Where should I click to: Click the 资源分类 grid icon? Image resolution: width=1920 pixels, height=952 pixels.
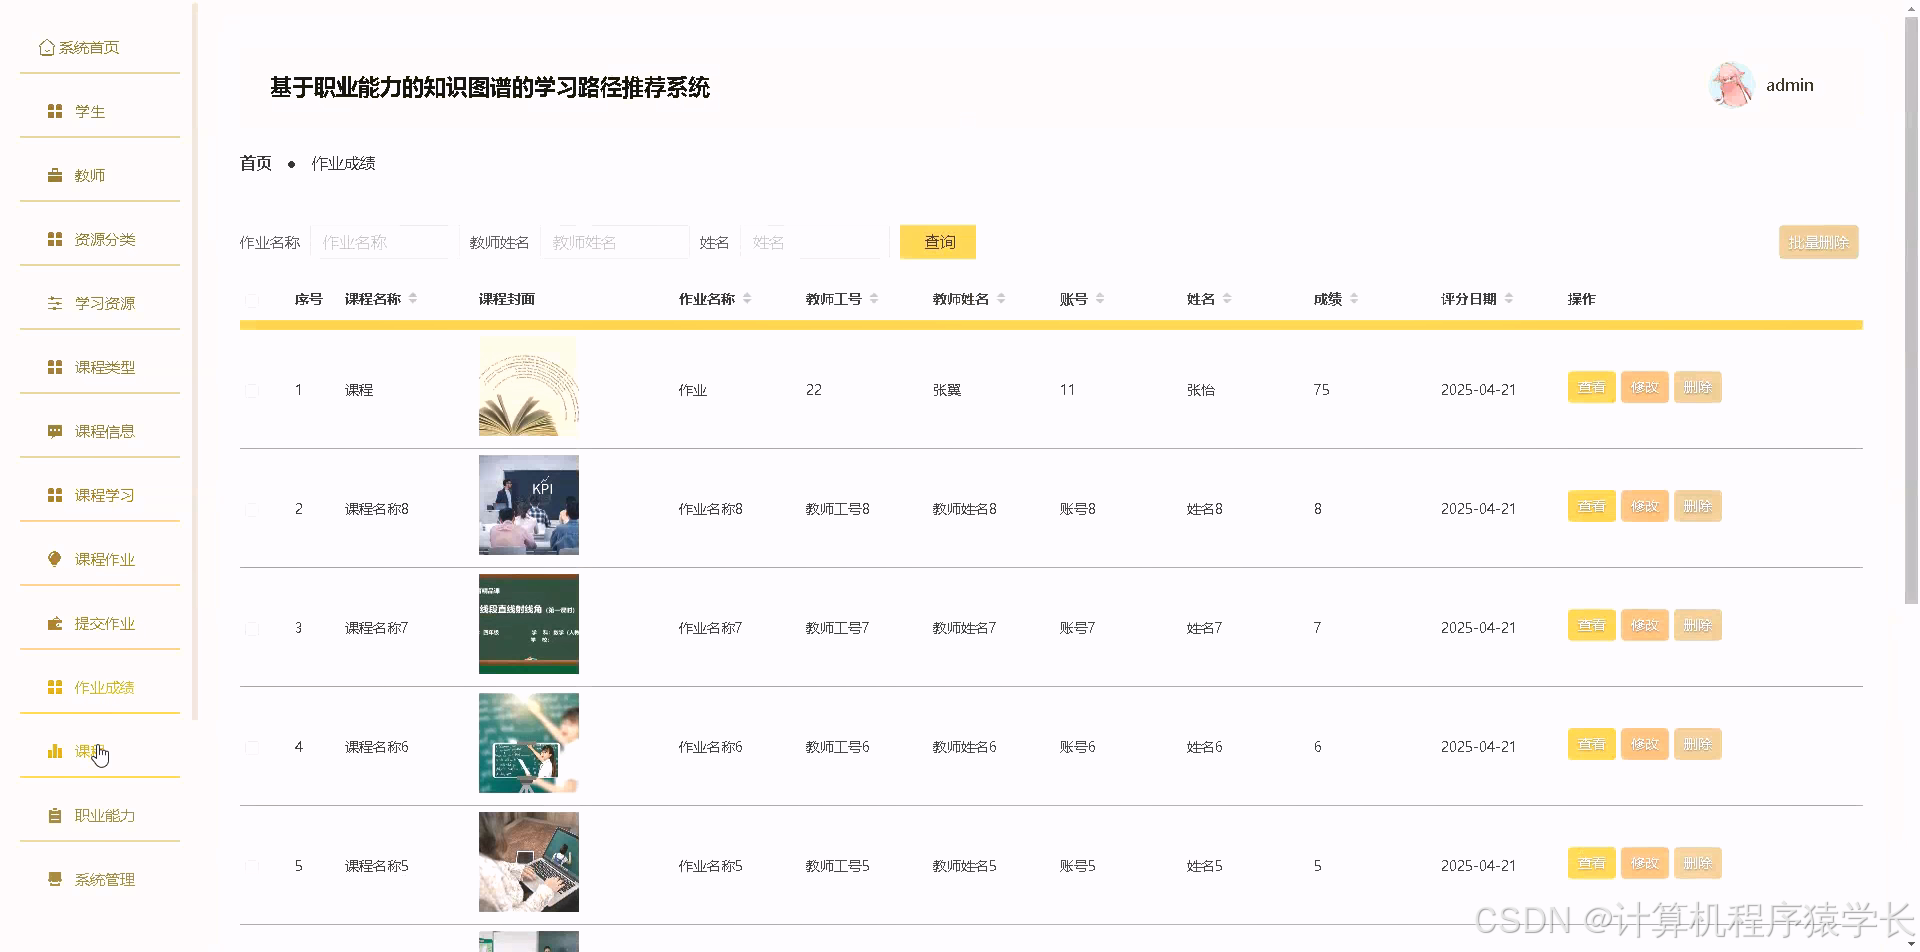pyautogui.click(x=54, y=238)
